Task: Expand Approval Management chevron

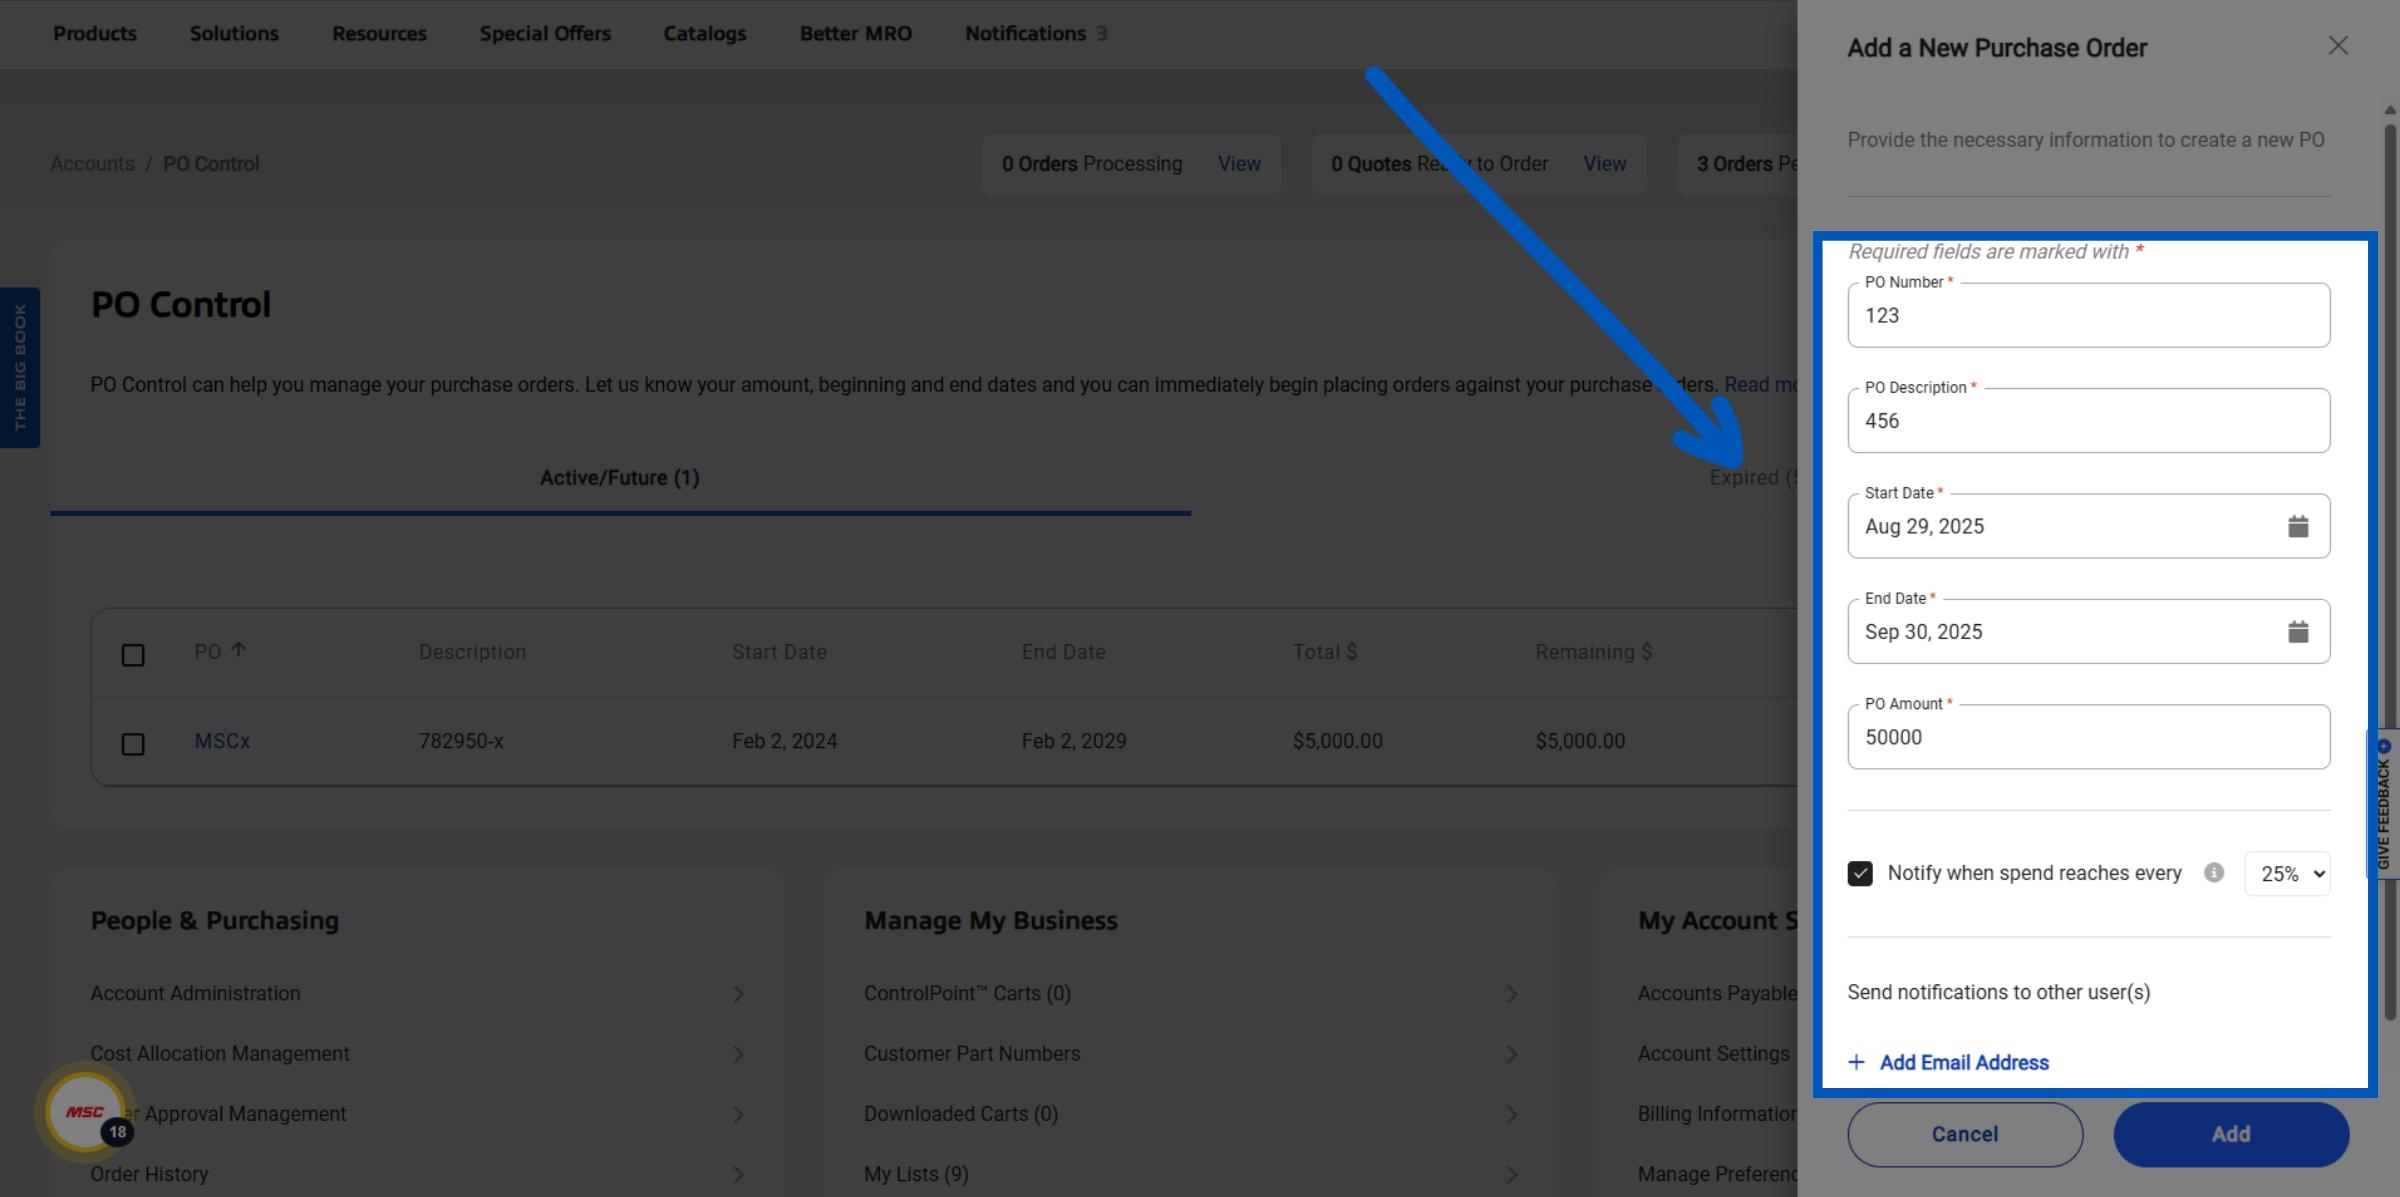Action: coord(738,1114)
